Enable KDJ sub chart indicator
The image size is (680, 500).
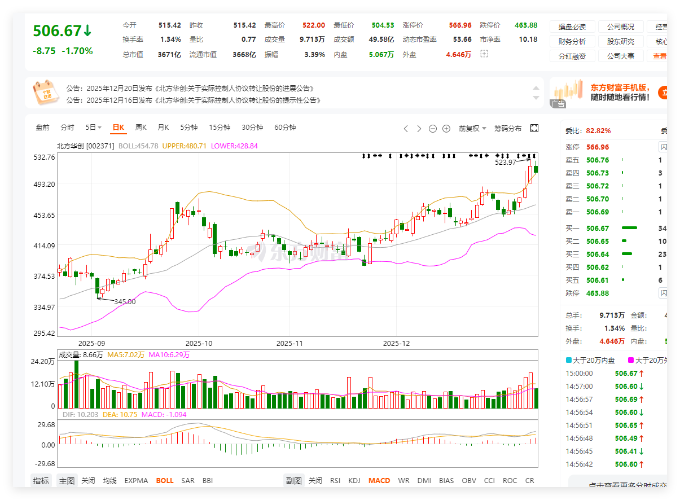(x=354, y=480)
